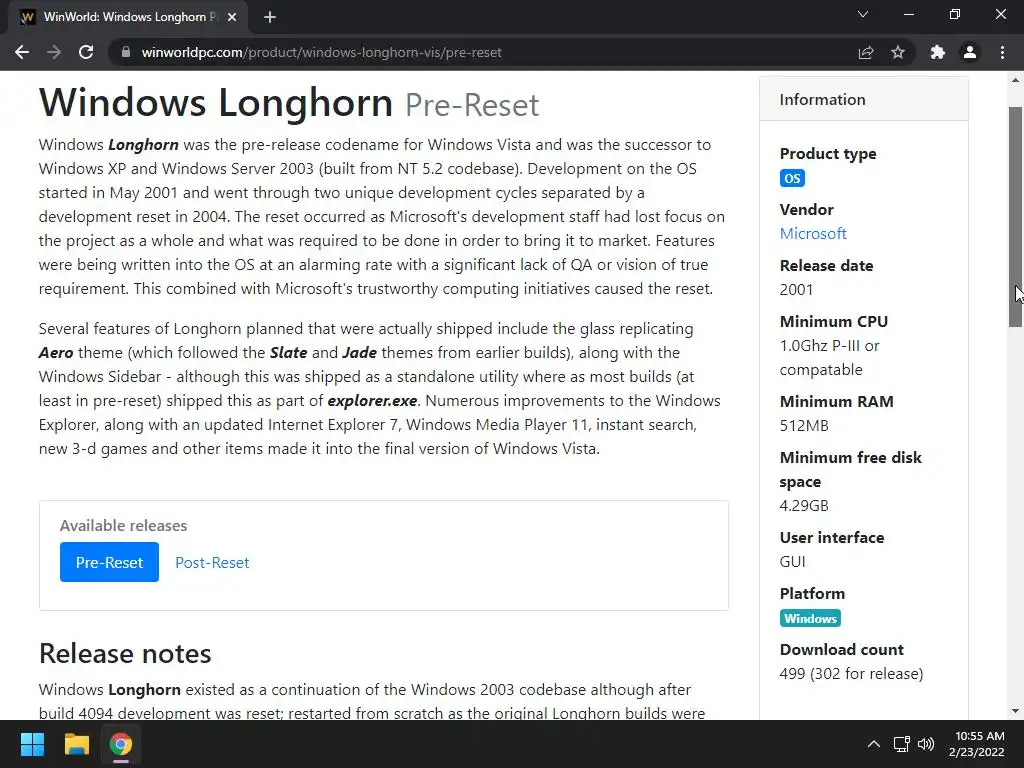The width and height of the screenshot is (1024, 768).
Task: Open Chrome's three-dot menu
Action: (1002, 52)
